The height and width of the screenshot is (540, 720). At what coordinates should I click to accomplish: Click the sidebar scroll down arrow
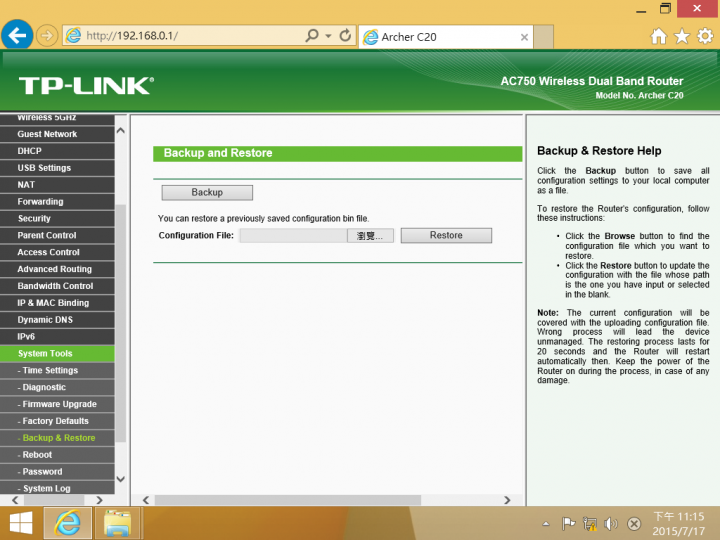point(121,479)
